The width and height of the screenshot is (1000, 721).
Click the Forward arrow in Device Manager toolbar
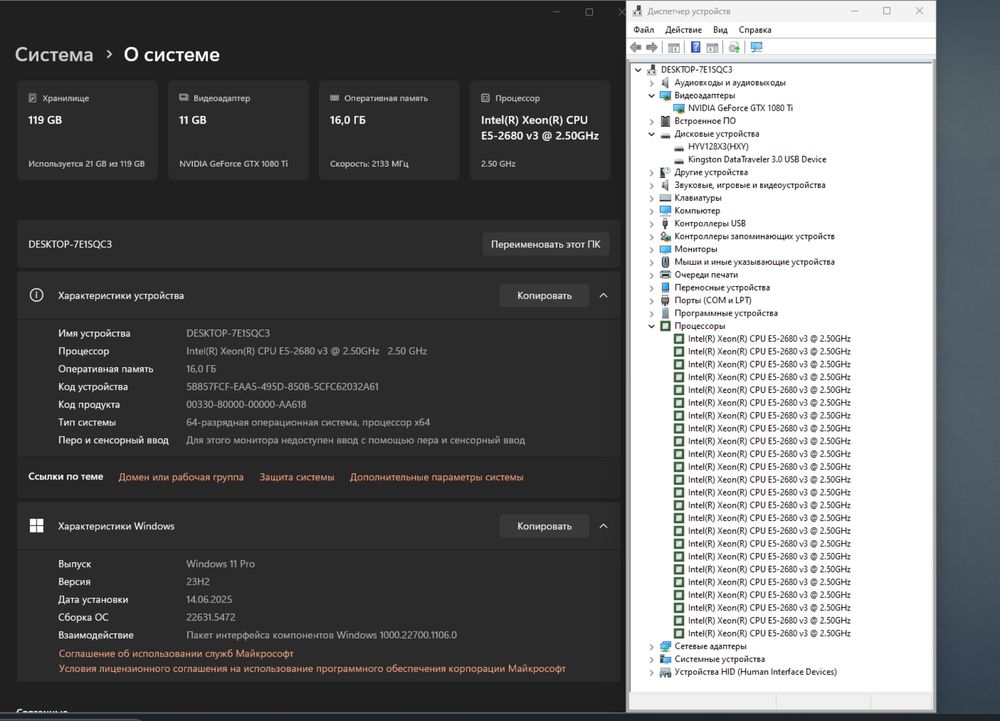pyautogui.click(x=652, y=47)
